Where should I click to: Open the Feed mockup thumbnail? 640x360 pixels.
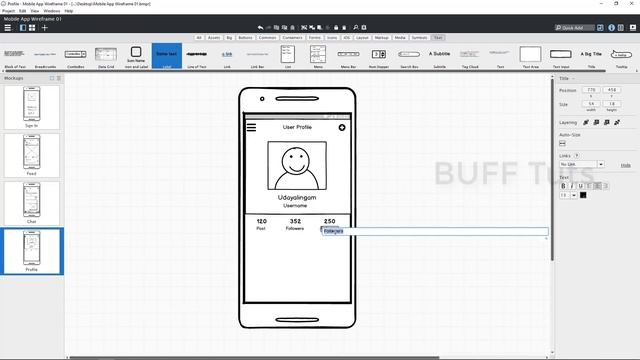tap(31, 155)
